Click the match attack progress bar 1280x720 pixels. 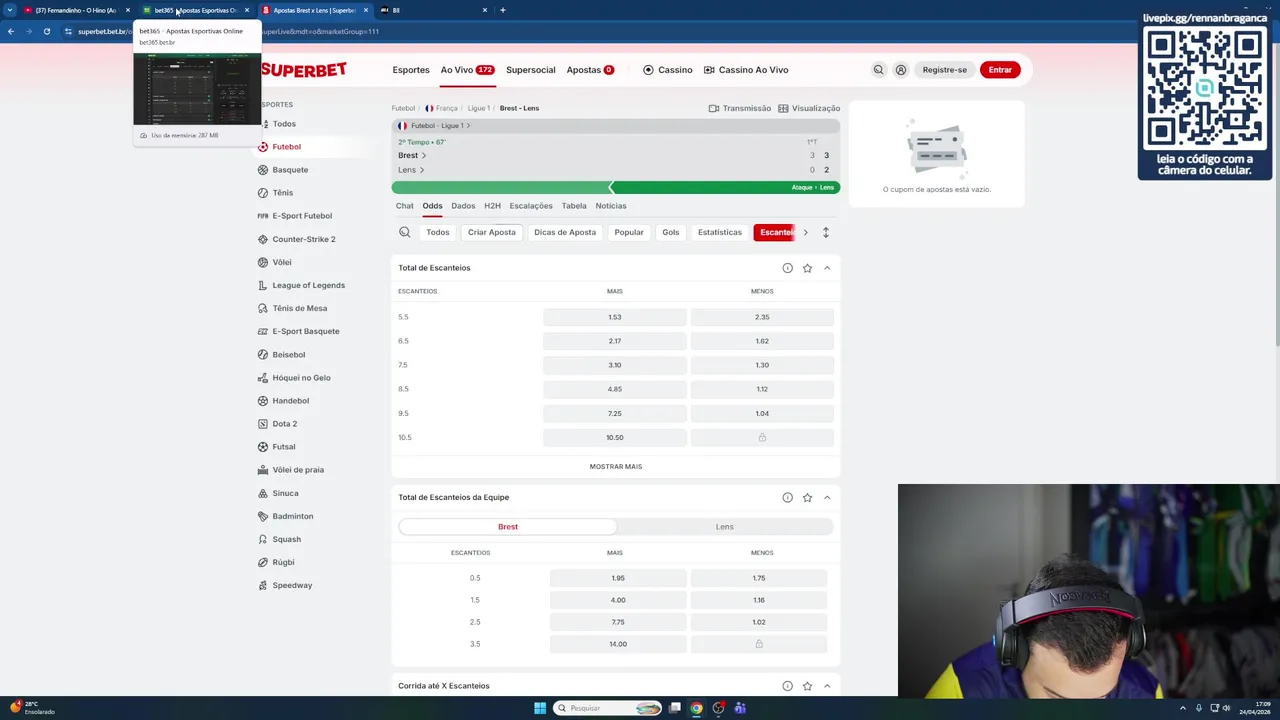point(616,188)
